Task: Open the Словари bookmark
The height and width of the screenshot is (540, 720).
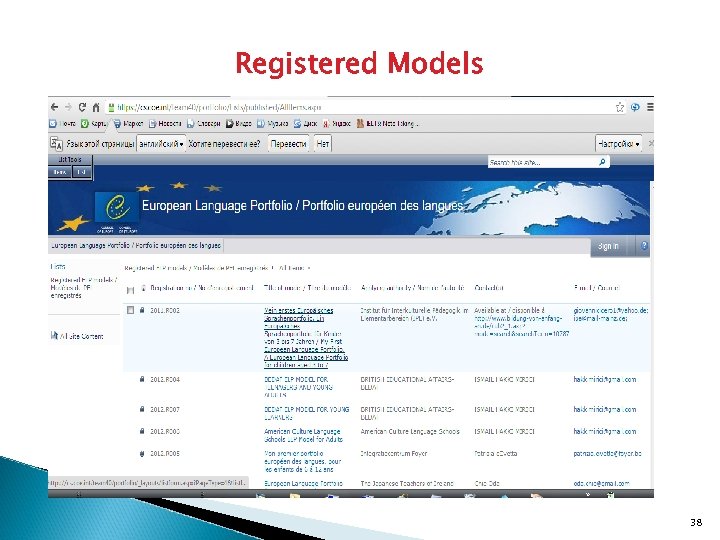Action: click(204, 124)
